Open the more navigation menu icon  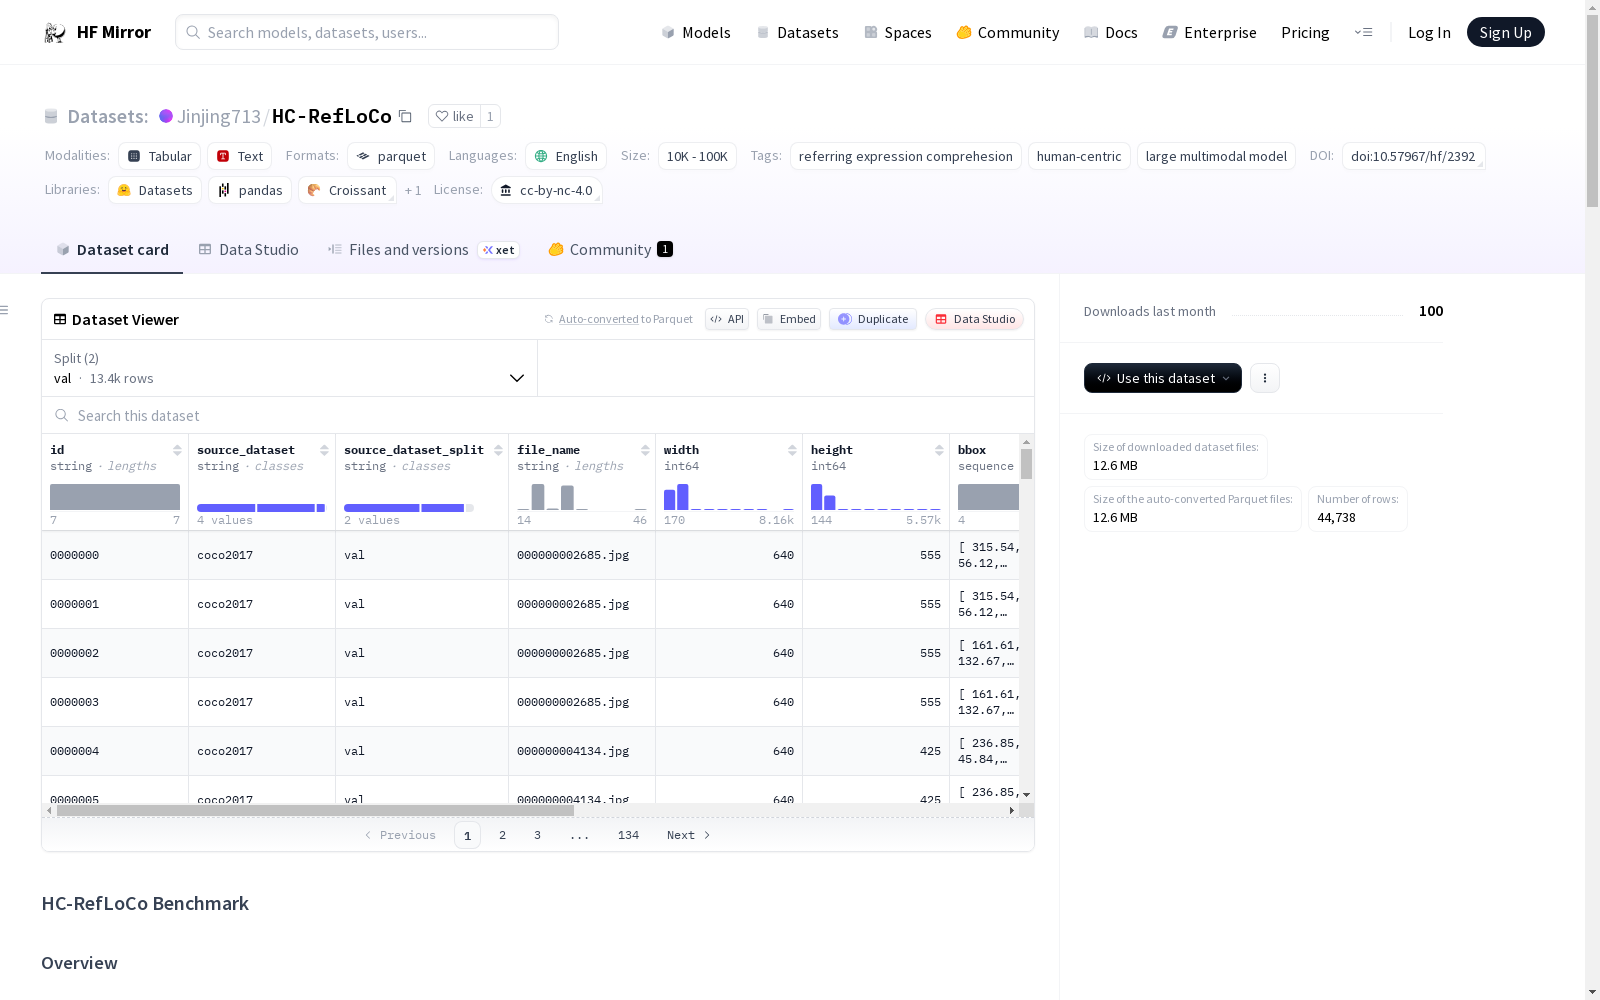[1363, 32]
